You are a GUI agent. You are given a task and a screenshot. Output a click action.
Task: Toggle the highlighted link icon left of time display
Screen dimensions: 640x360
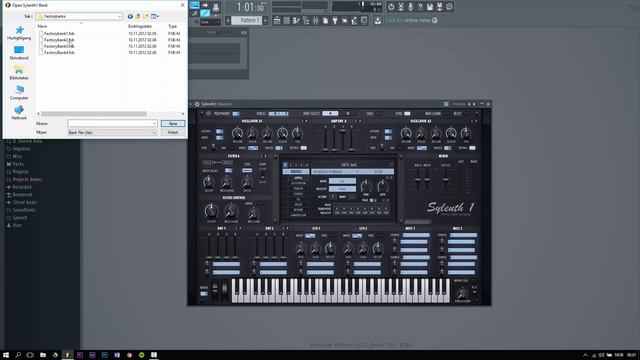click(x=205, y=13)
